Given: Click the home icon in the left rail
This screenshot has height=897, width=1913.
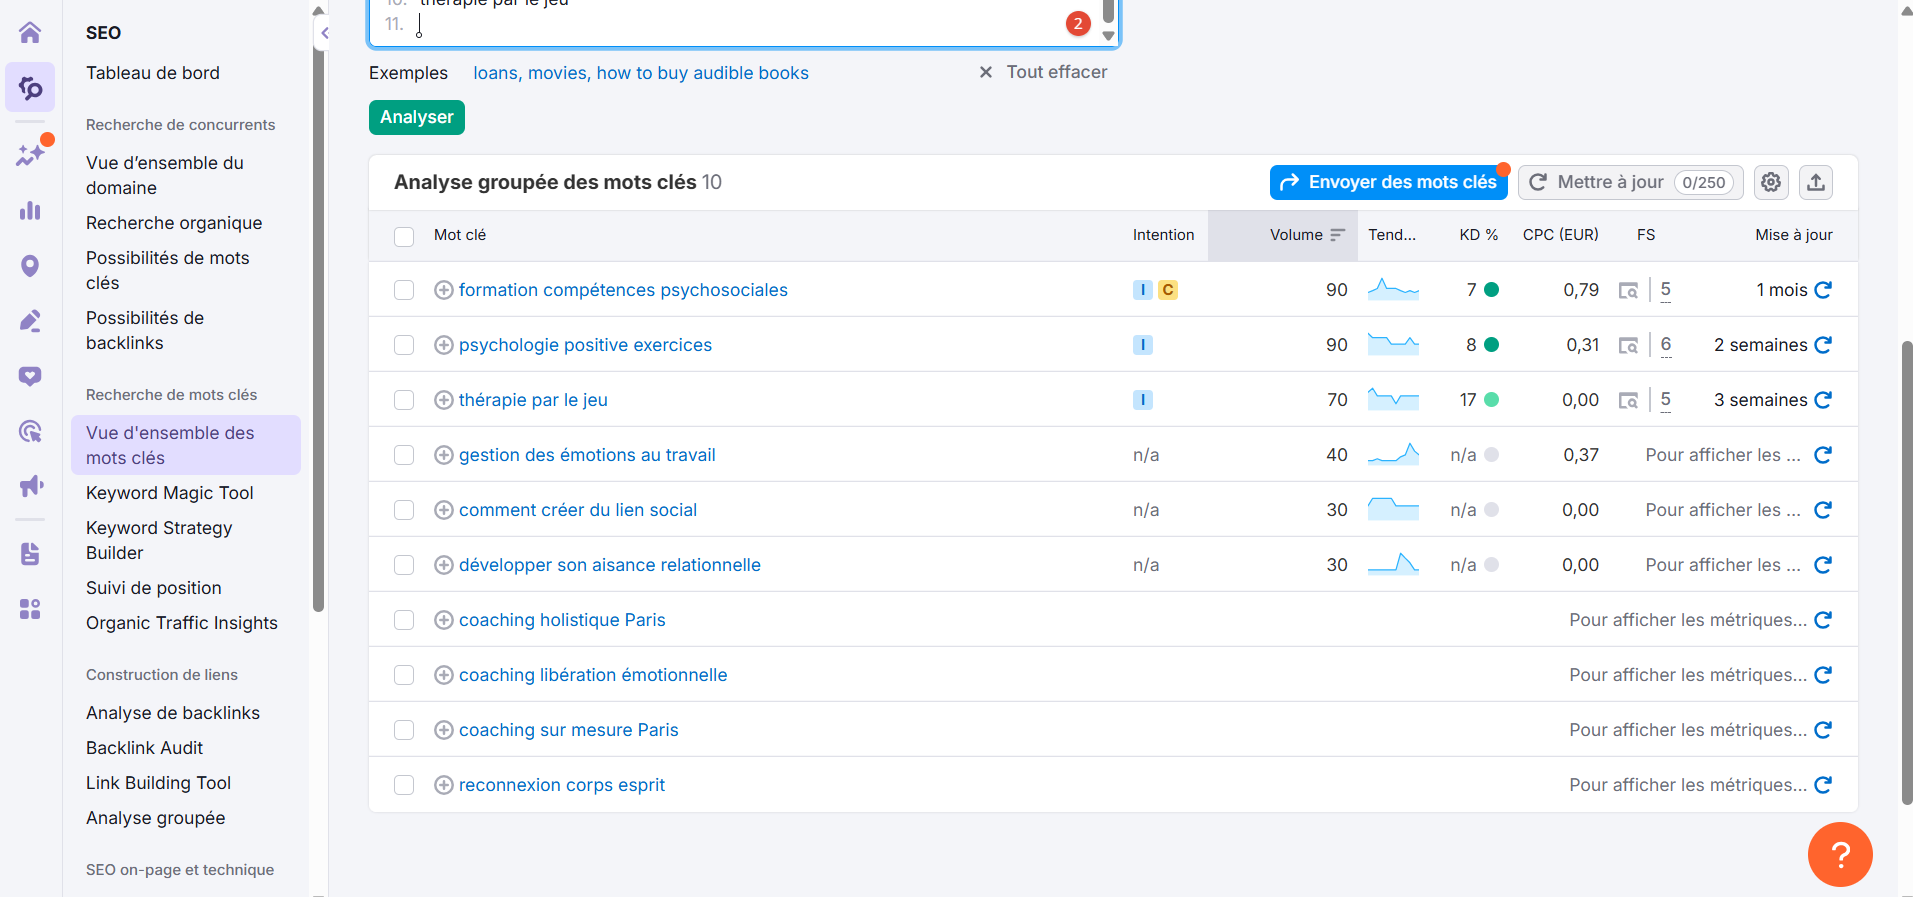Looking at the screenshot, I should (30, 33).
